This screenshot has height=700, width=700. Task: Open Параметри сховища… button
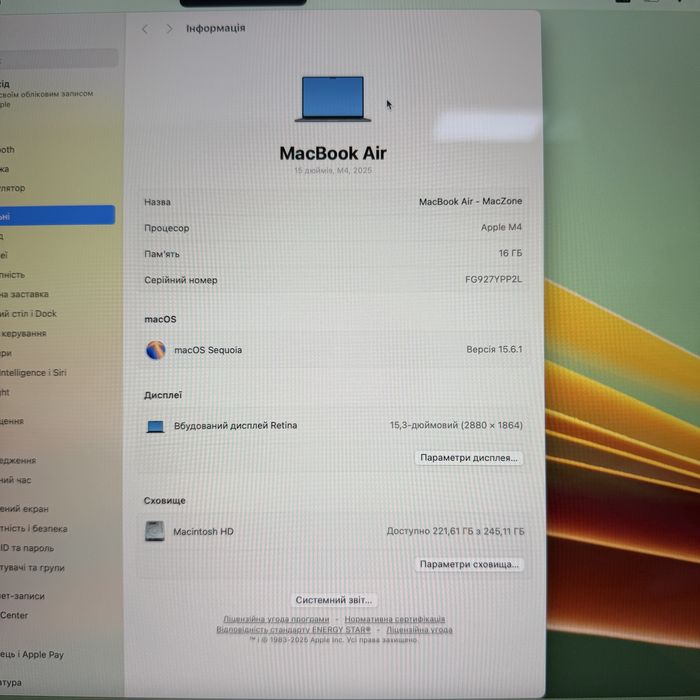tap(469, 564)
